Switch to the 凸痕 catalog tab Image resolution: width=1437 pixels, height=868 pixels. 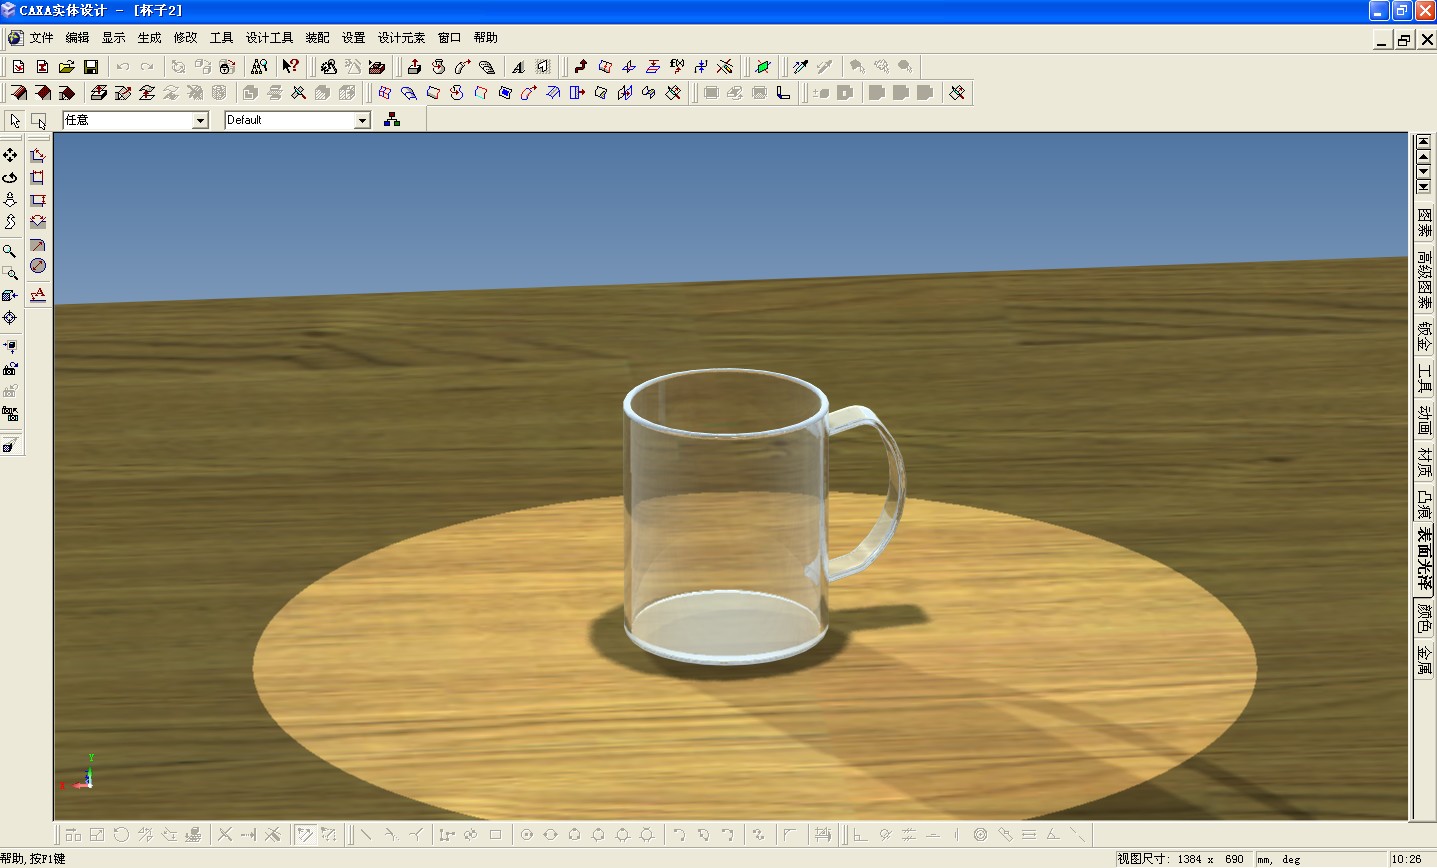(x=1424, y=503)
